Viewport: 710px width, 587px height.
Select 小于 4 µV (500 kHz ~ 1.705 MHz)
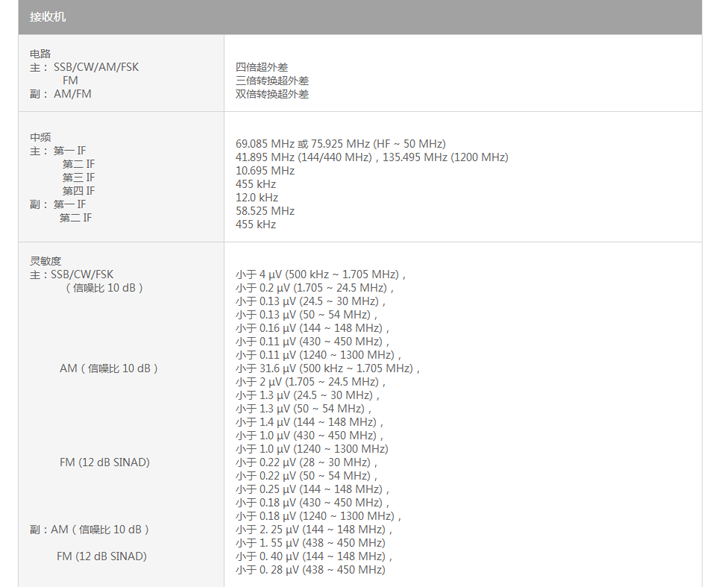pos(321,274)
